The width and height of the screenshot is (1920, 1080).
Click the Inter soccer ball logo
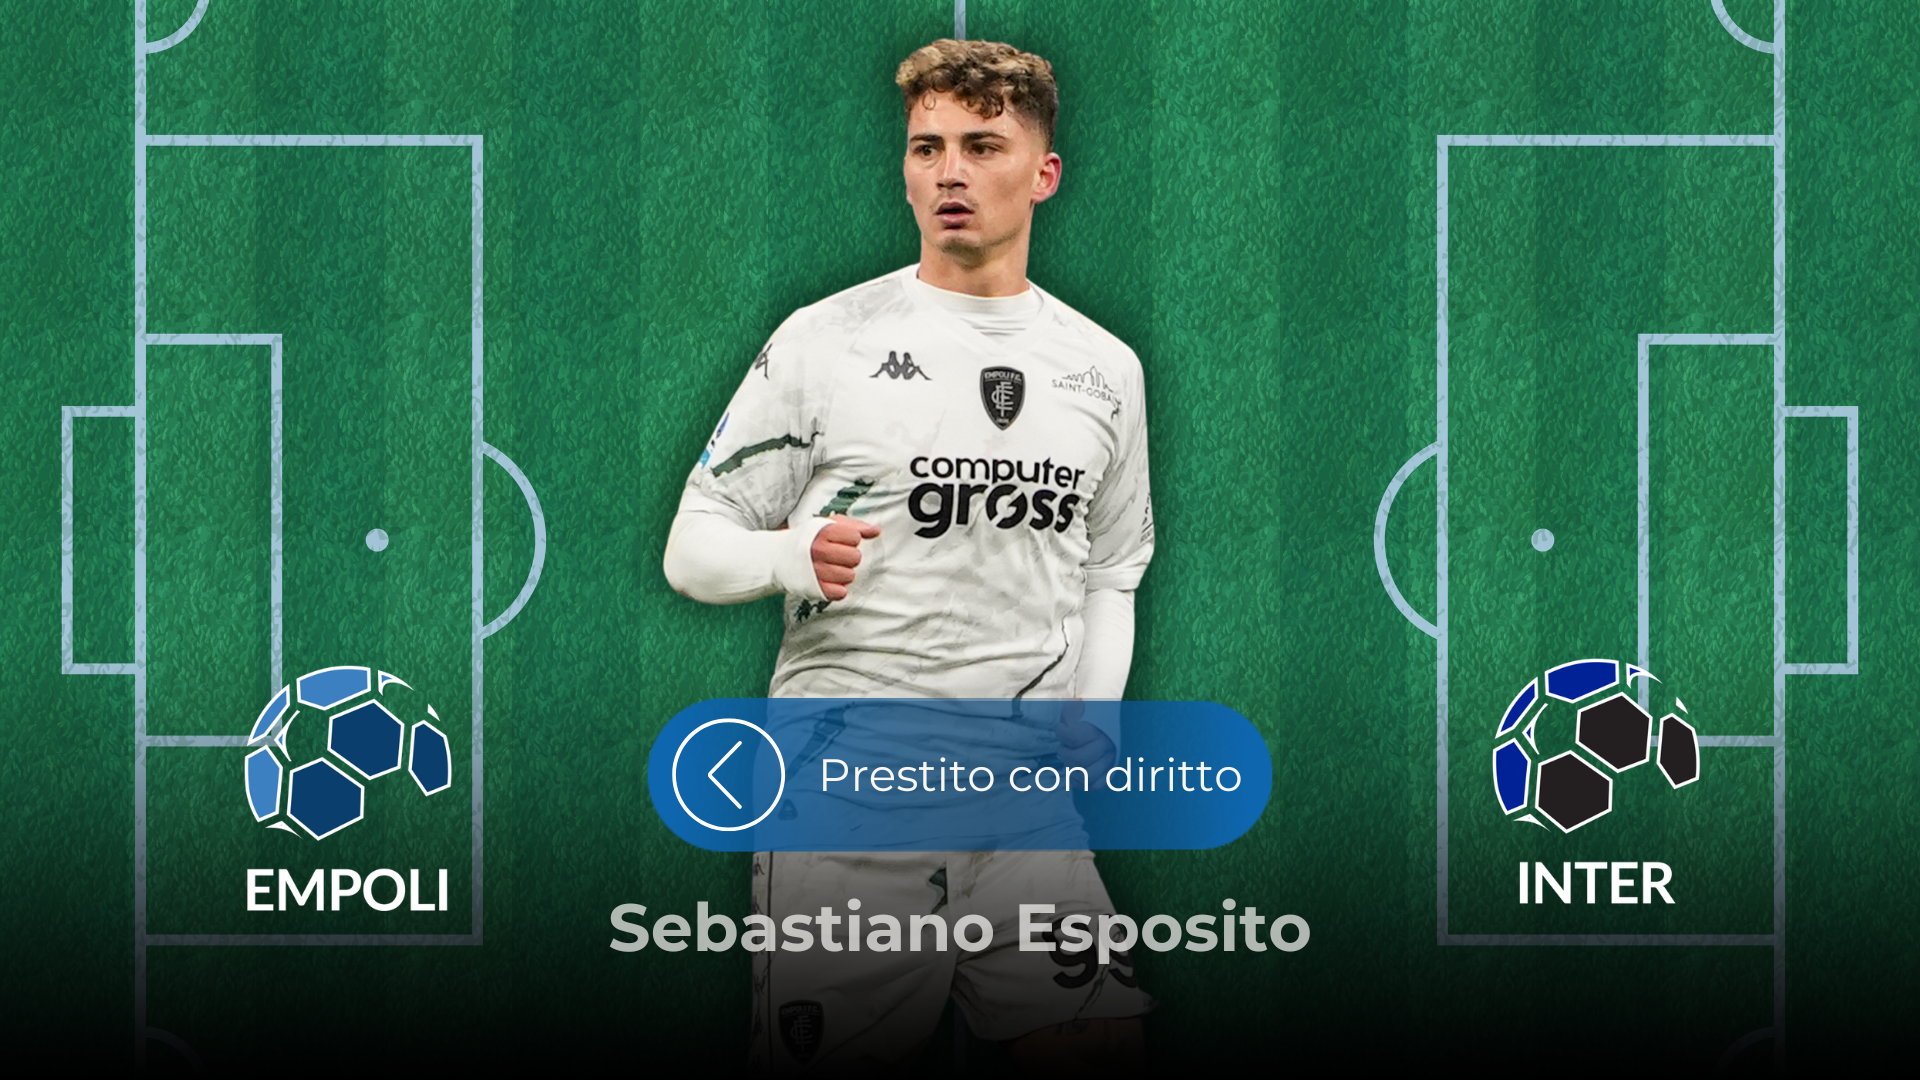(1596, 746)
